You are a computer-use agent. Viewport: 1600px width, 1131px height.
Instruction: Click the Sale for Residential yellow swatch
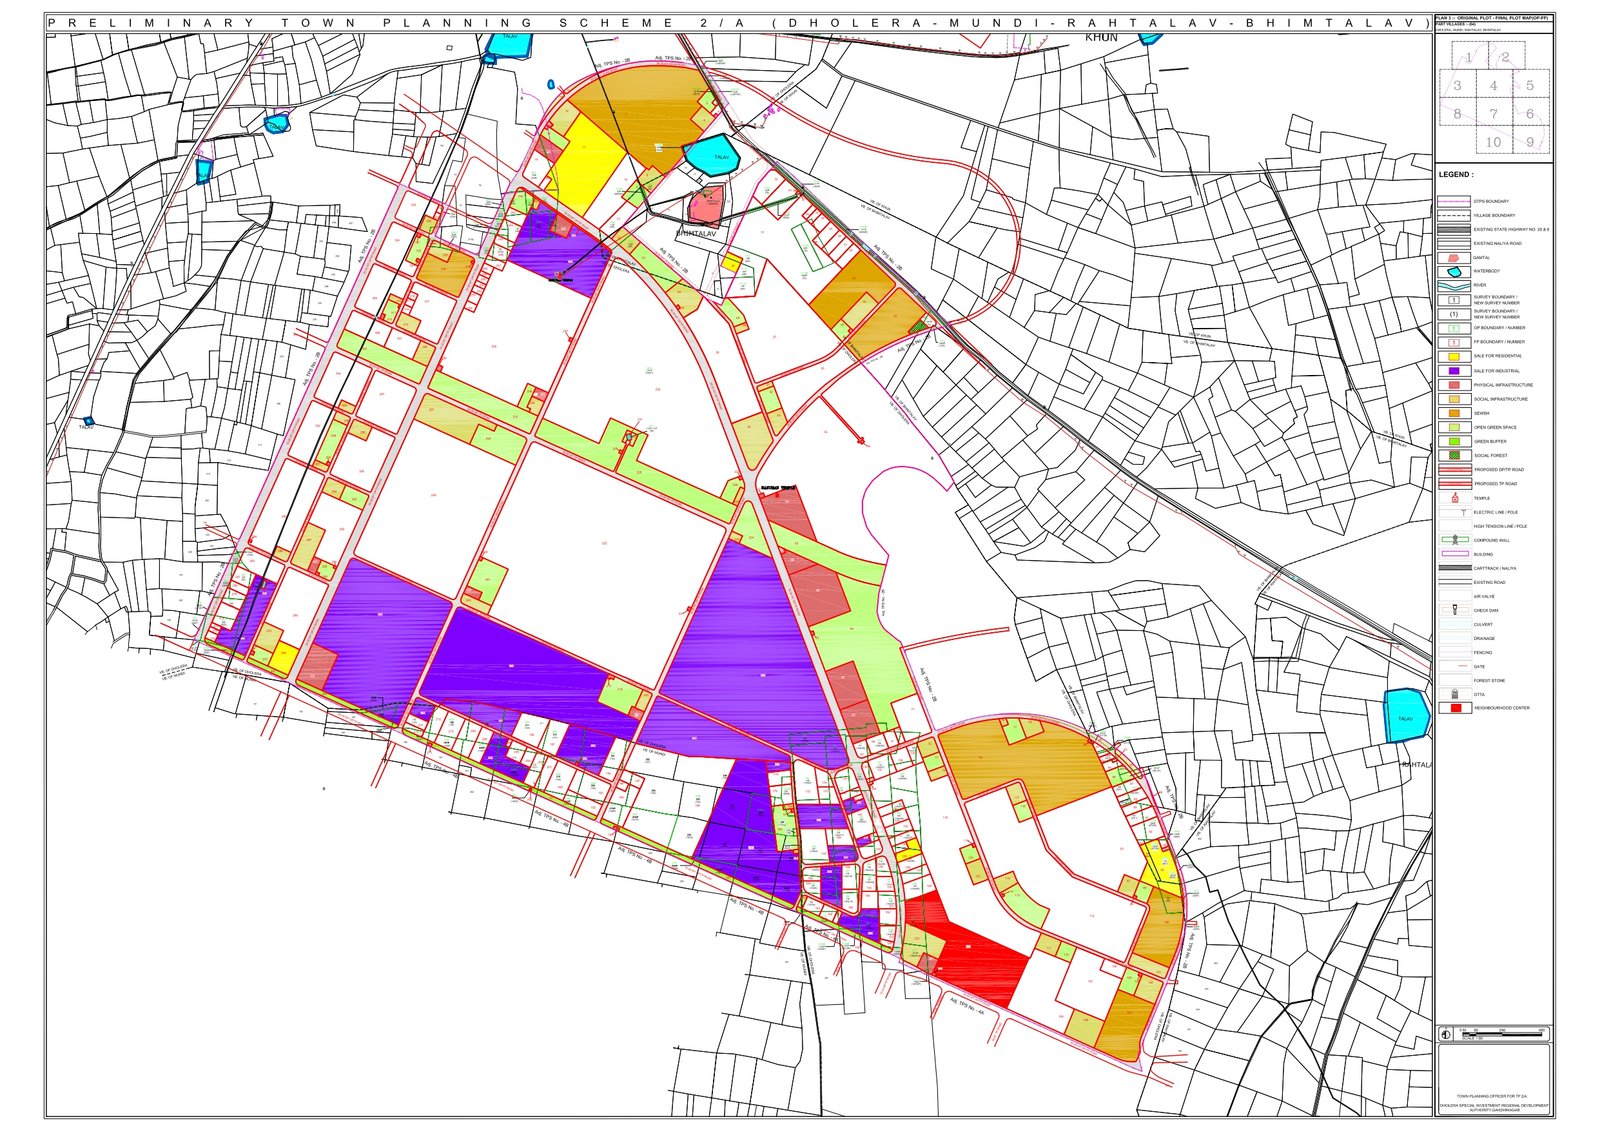pyautogui.click(x=1454, y=356)
